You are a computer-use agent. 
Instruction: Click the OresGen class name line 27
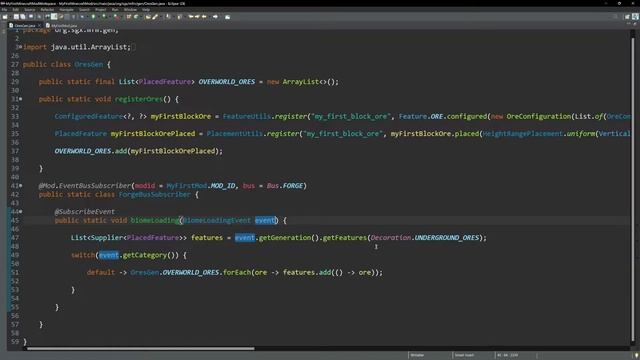coord(89,64)
